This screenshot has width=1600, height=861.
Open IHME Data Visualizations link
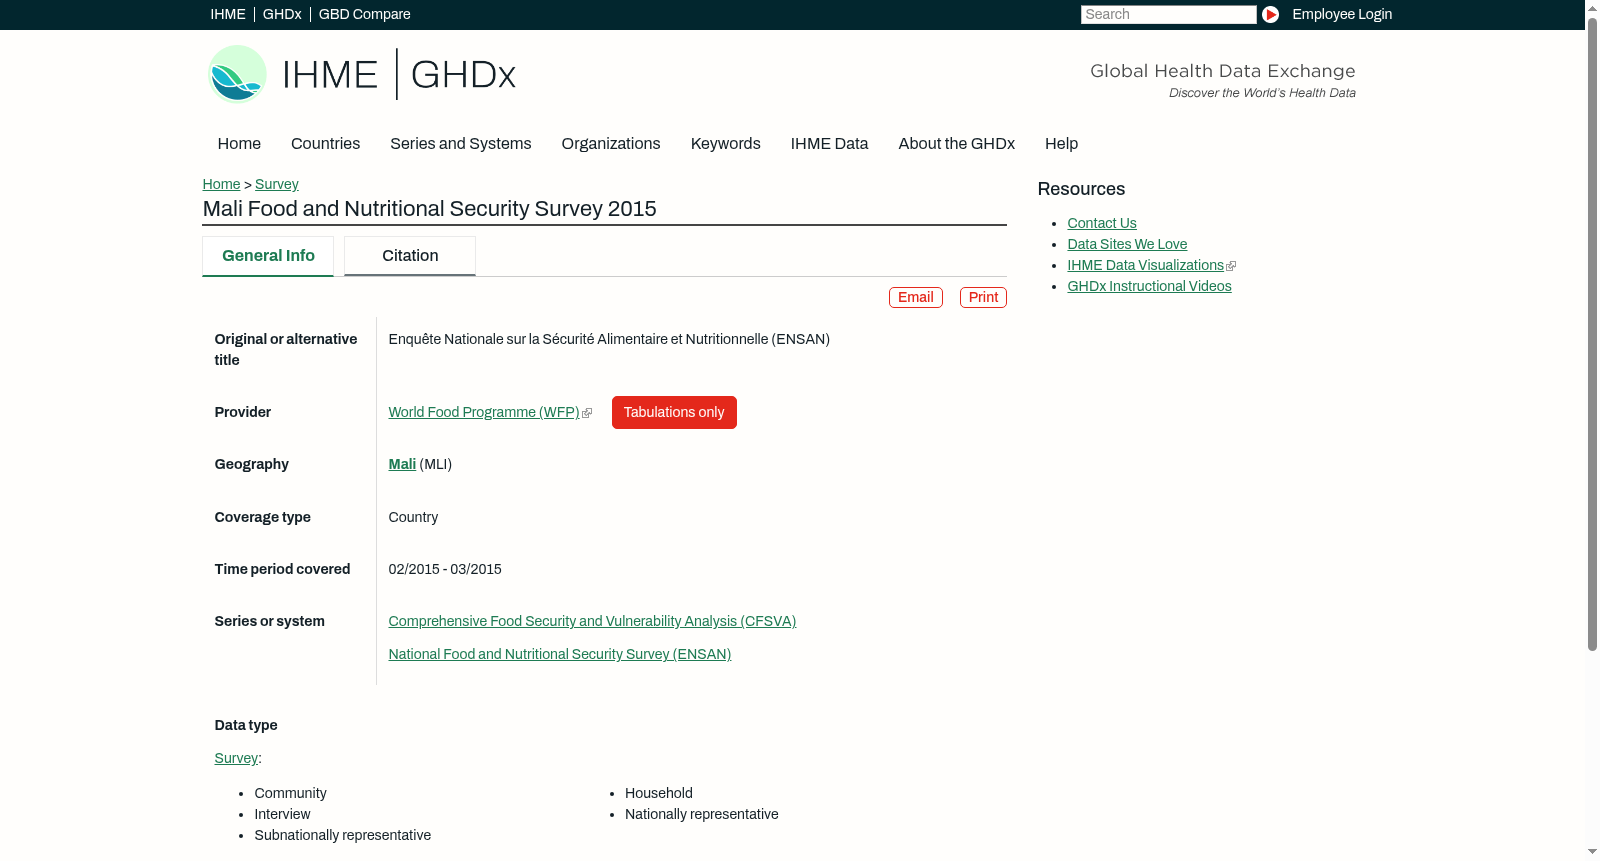click(1146, 266)
